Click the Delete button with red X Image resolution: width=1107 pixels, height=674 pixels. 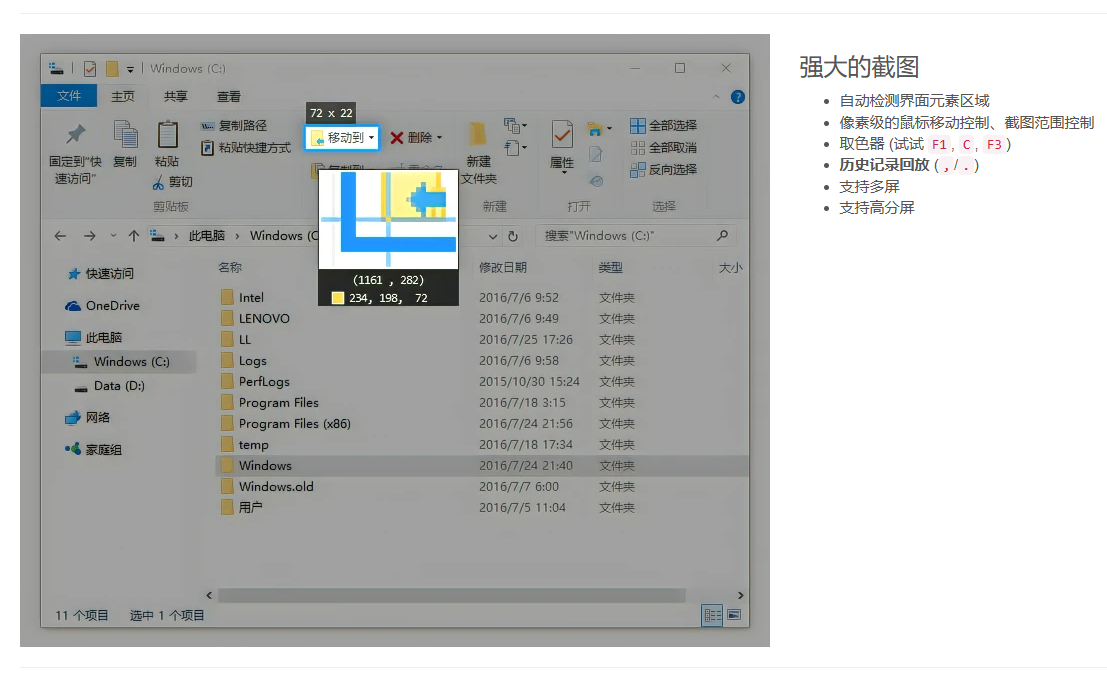point(416,138)
